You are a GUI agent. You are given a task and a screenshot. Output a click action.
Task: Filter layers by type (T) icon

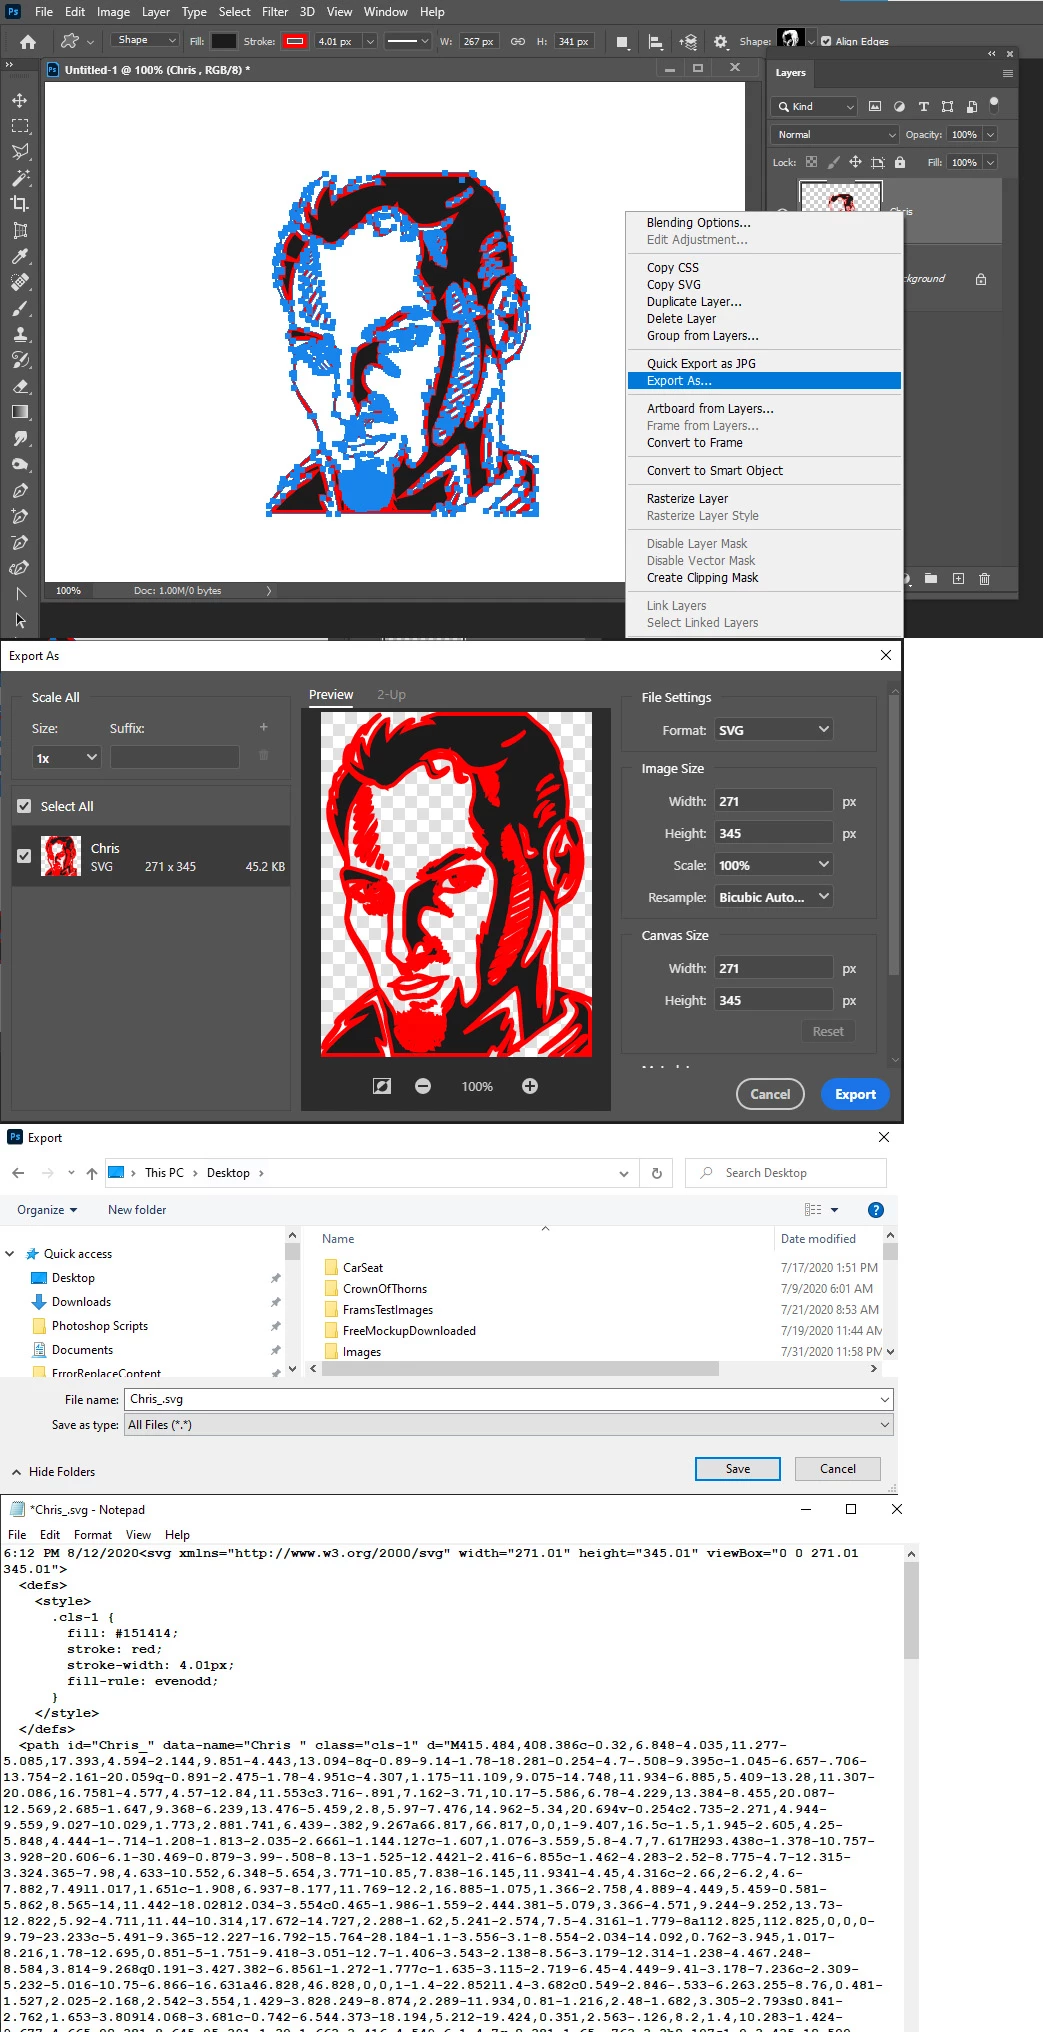point(923,106)
